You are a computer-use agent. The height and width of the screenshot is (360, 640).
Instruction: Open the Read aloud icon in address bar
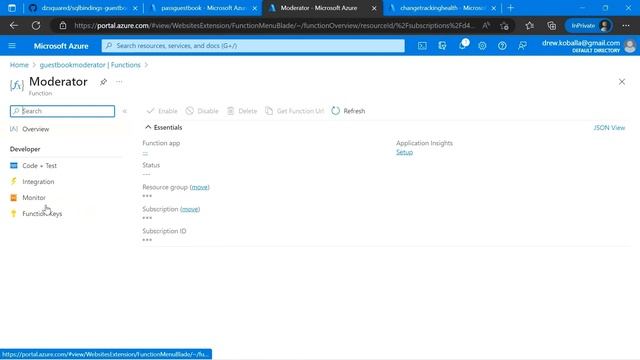click(x=486, y=26)
